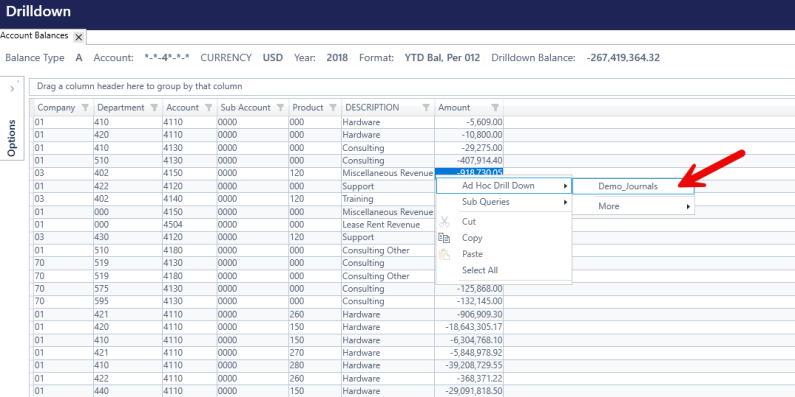Select department 595 cell
795x397 pixels.
click(128, 301)
